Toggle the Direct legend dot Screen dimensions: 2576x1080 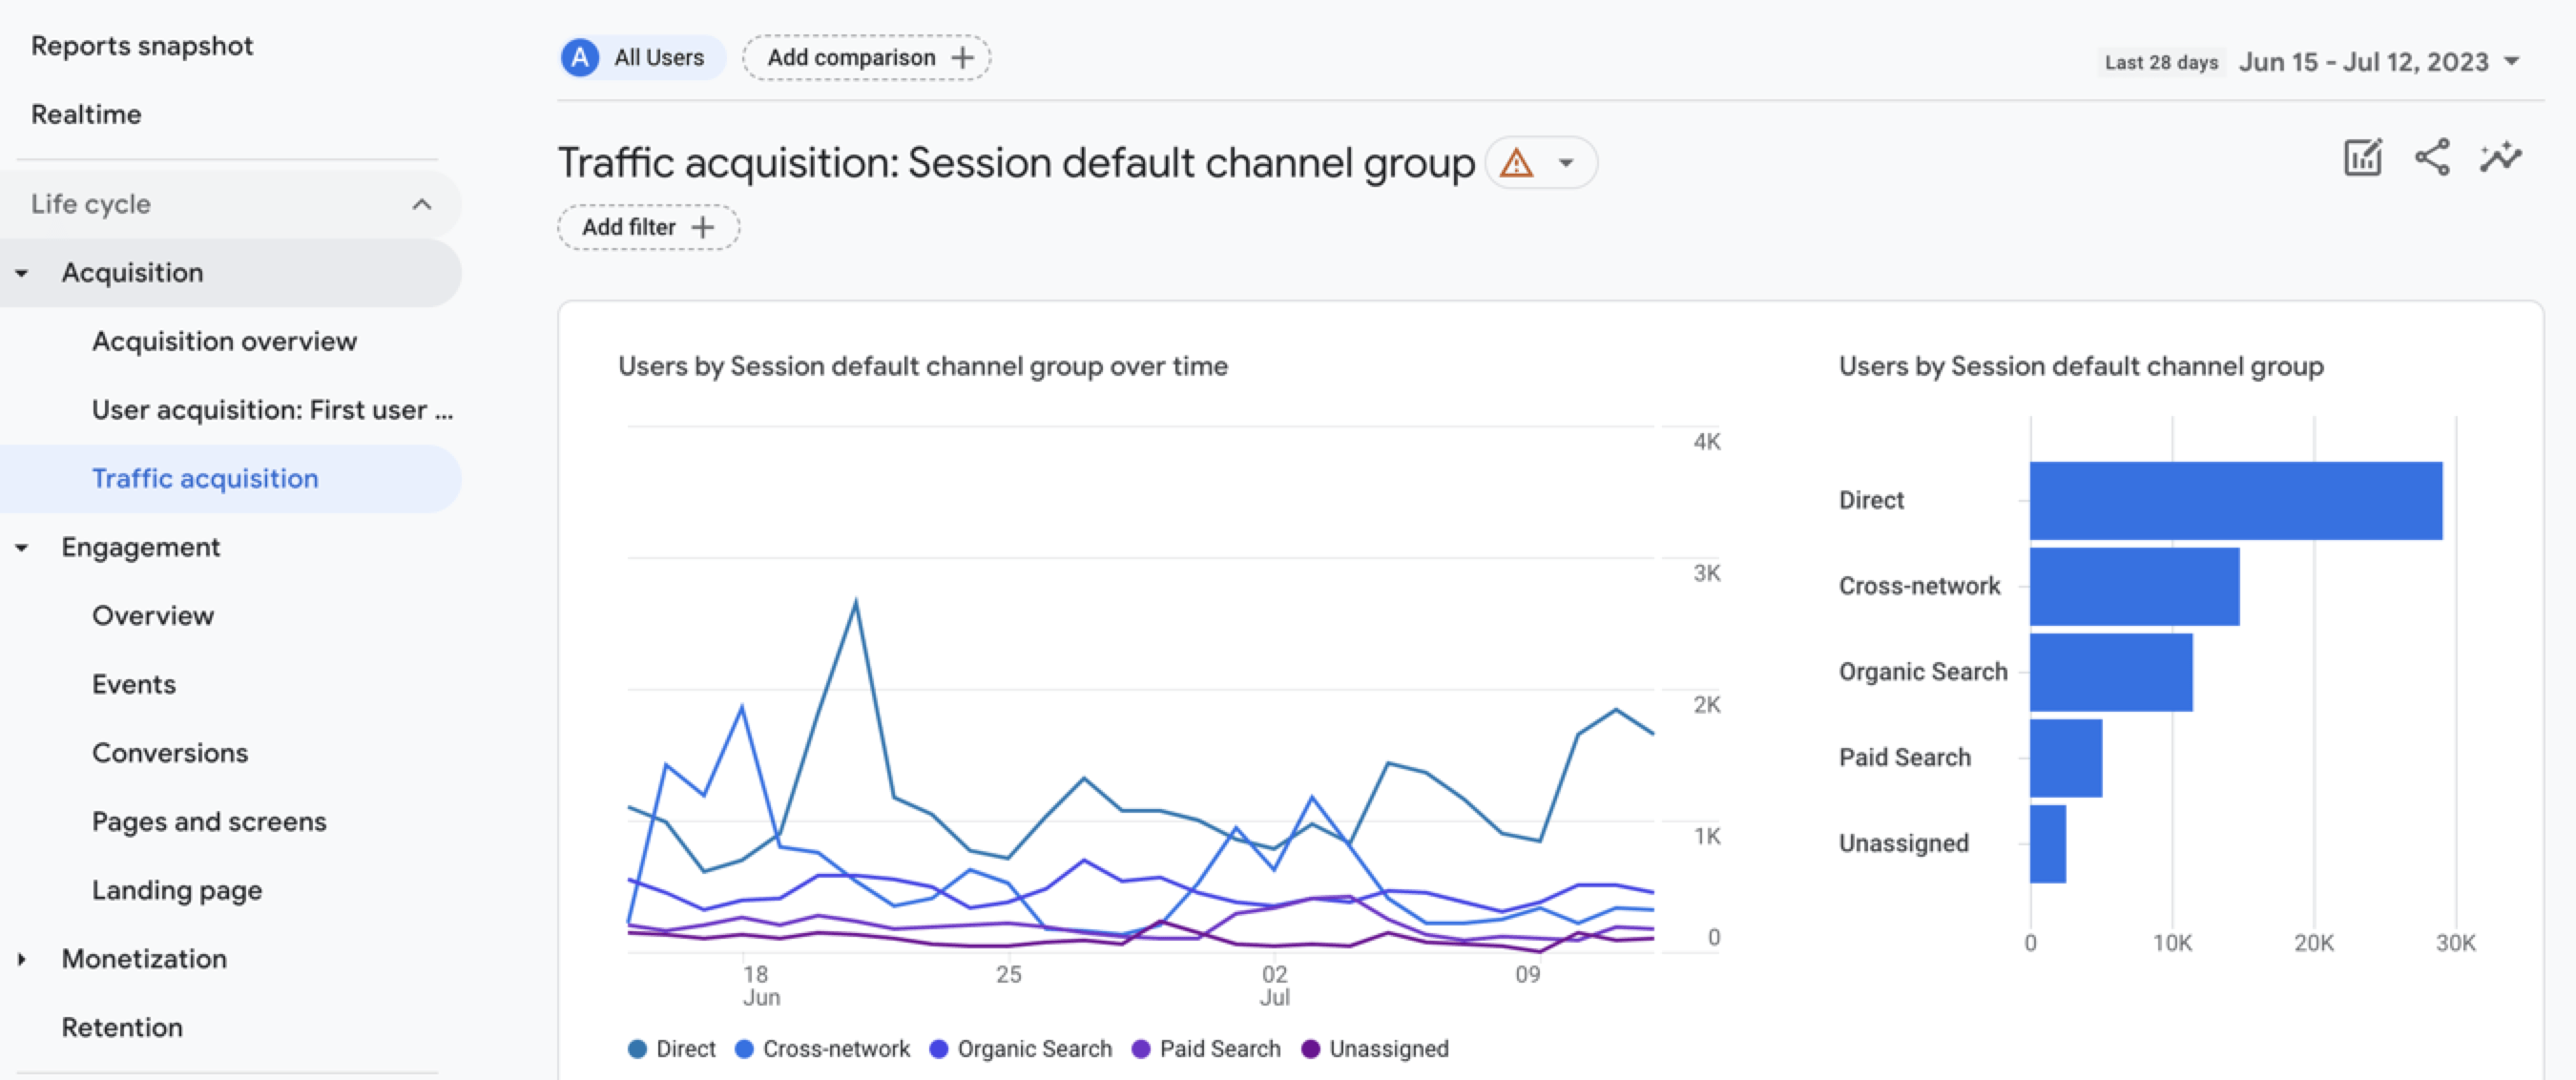click(637, 1049)
